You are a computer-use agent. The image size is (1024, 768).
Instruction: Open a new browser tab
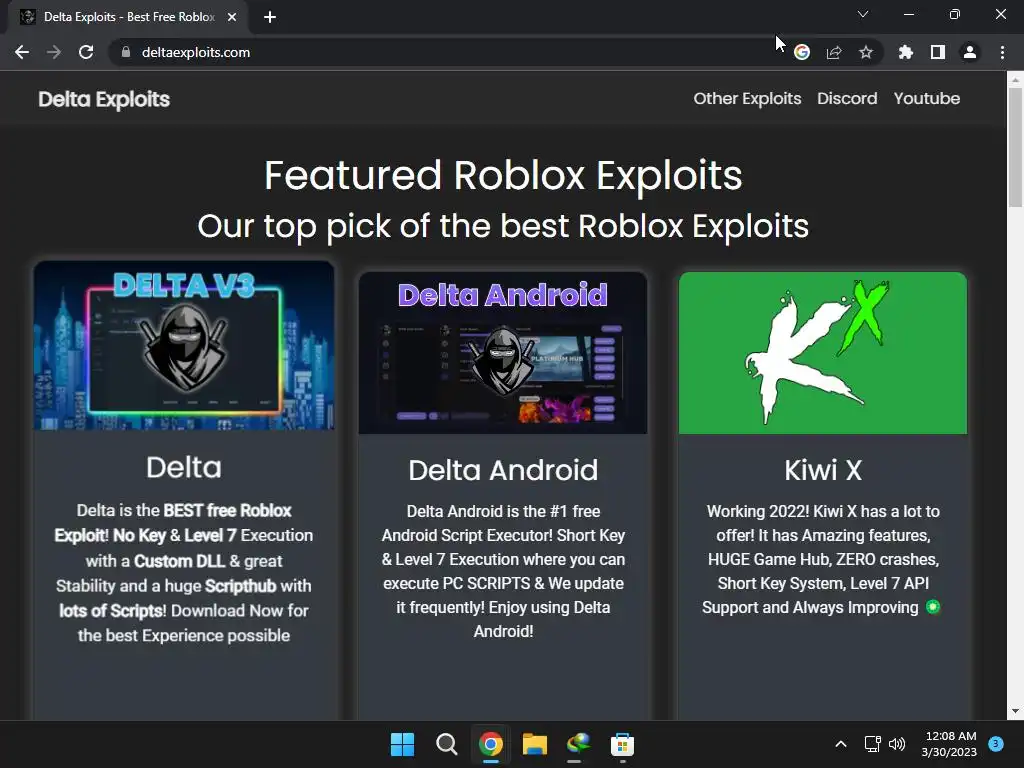pyautogui.click(x=270, y=17)
